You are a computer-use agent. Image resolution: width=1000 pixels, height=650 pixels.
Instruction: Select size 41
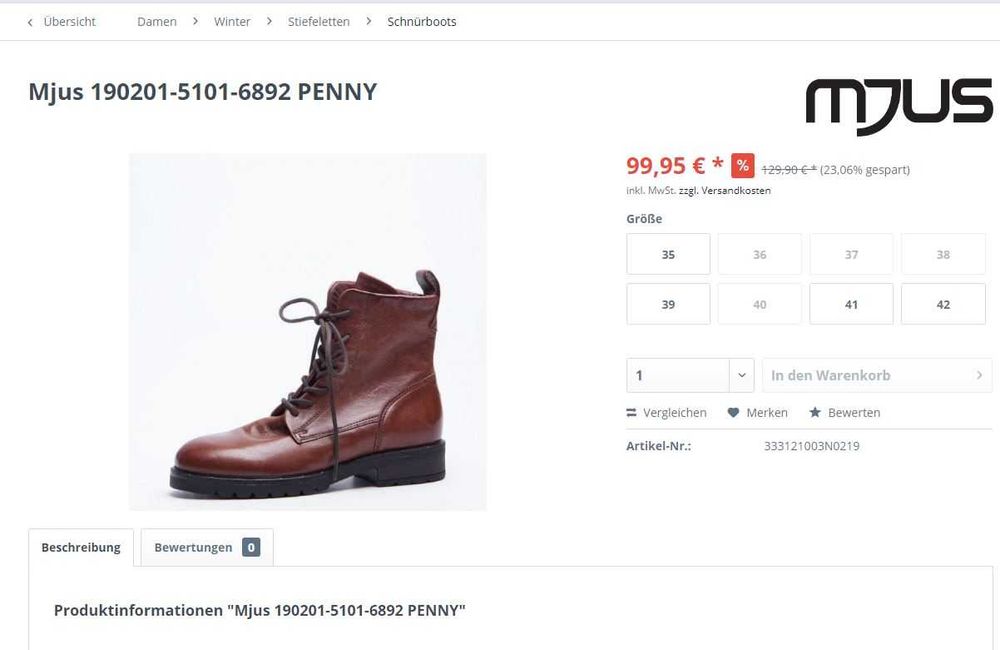pos(851,305)
